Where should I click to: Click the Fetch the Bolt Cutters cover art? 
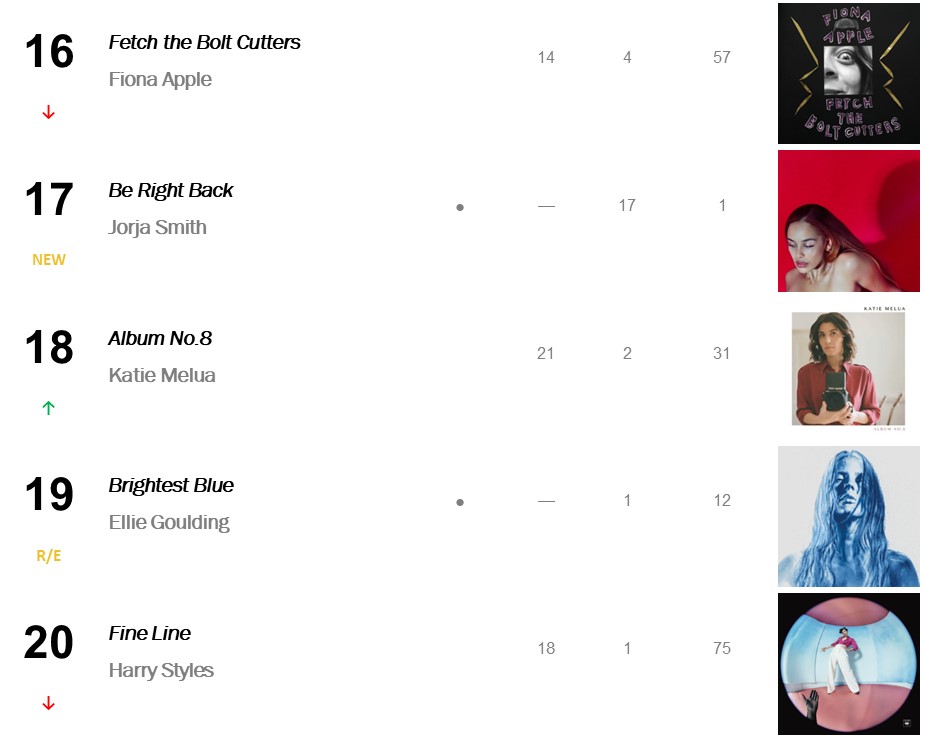click(x=848, y=73)
